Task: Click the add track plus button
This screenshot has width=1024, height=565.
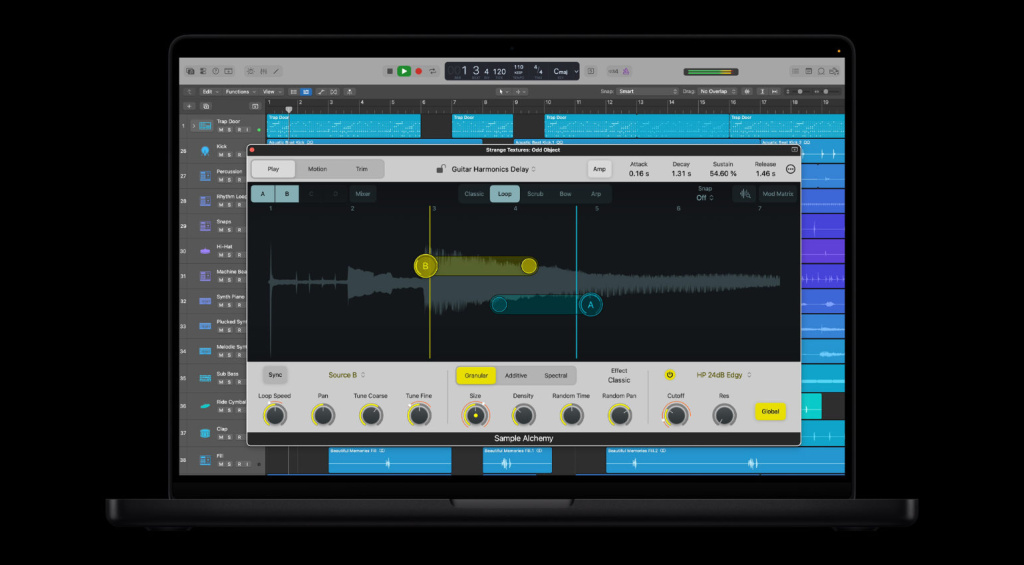Action: 189,106
